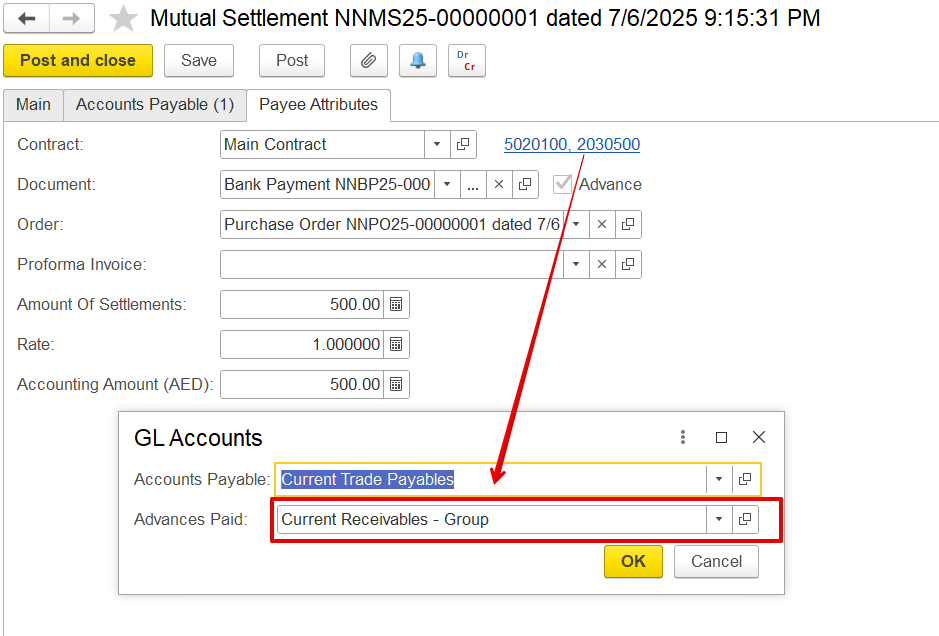Open the notification bell reminder icon

(417, 61)
